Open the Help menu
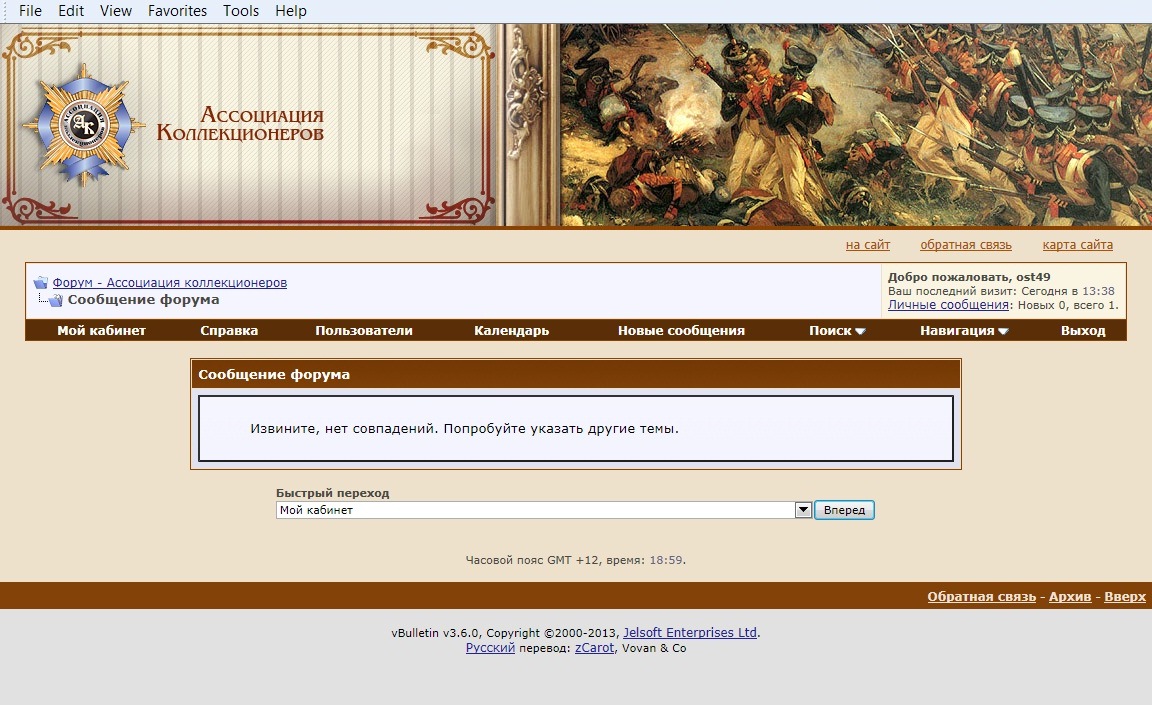The width and height of the screenshot is (1152, 705). point(291,11)
